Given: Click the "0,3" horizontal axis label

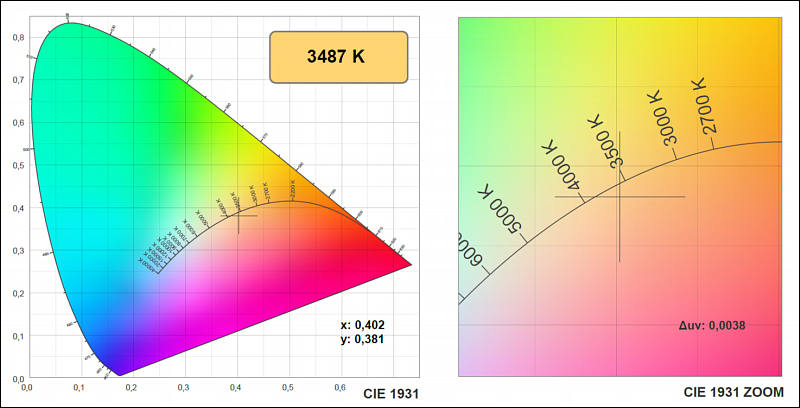Looking at the screenshot, I should 184,388.
